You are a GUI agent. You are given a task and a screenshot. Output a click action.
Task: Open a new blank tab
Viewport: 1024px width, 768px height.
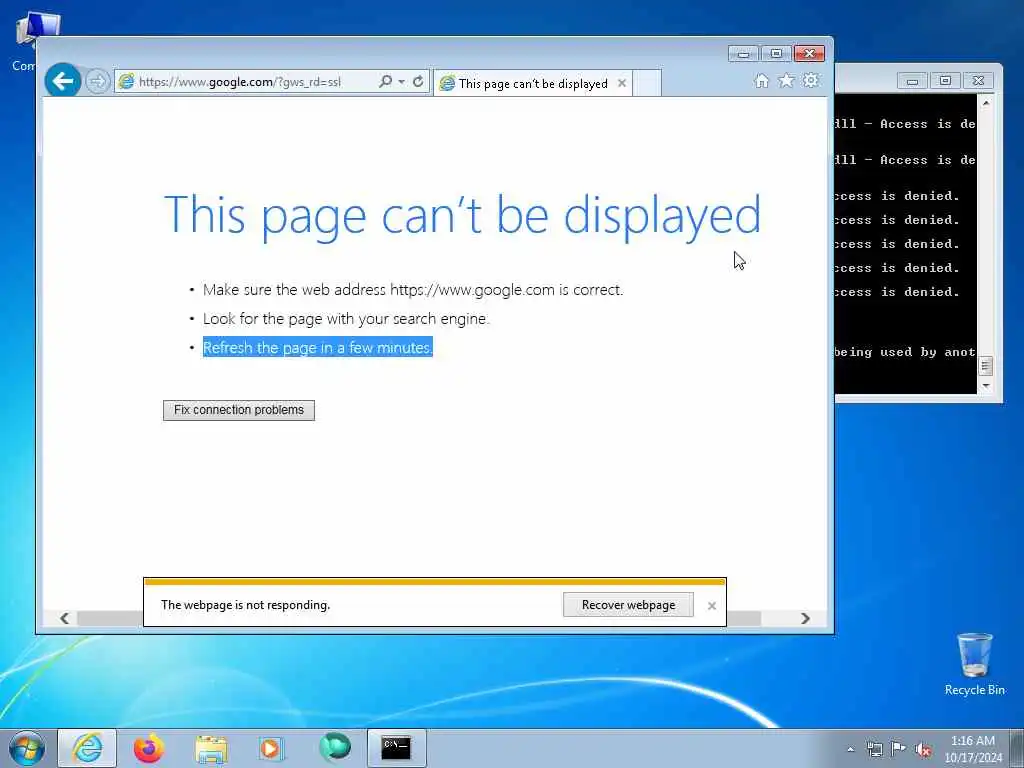coord(647,84)
